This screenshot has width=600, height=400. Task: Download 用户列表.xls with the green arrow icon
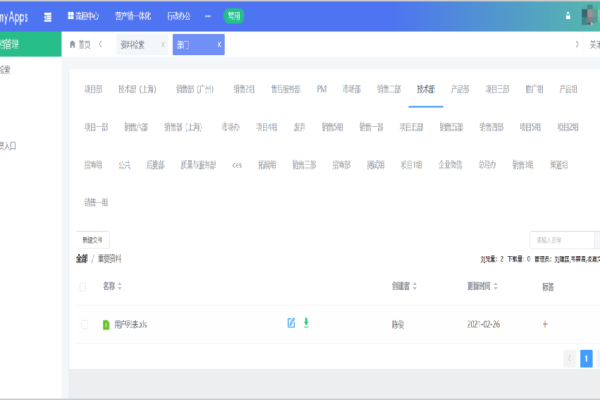click(306, 323)
